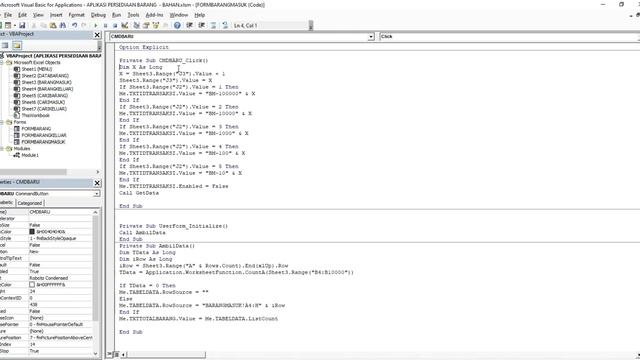Click the white ForeColor swatch in Properties
Viewport: 640px width, 360px height.
tap(32, 284)
